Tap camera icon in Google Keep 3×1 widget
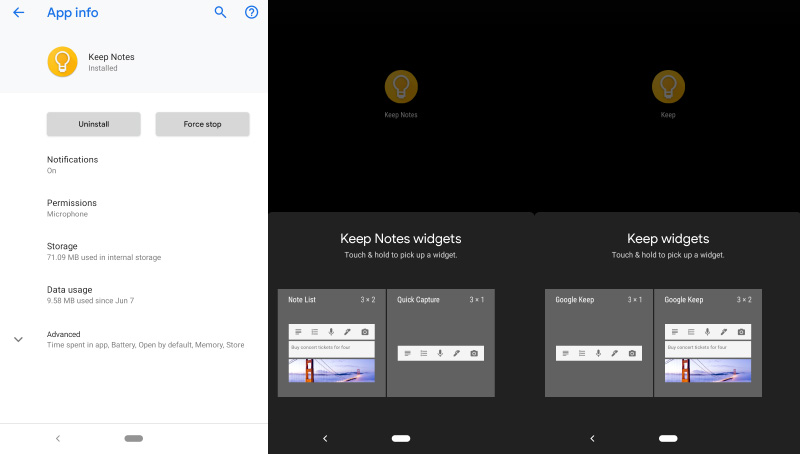Screen dimensions: 800x454 632,354
